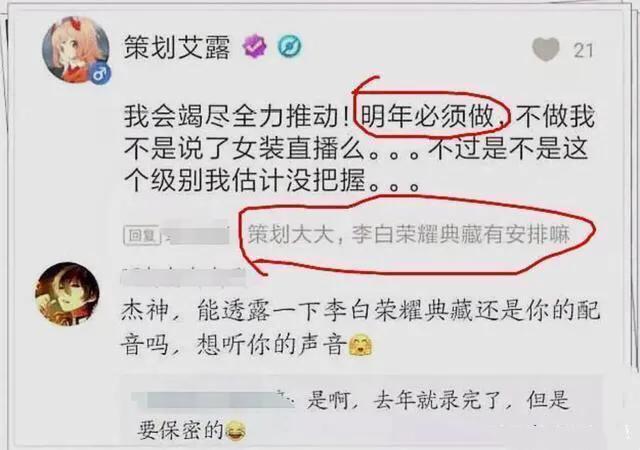Click the blue compass badge beside 策划艾露
The width and height of the screenshot is (640, 450).
tap(290, 46)
